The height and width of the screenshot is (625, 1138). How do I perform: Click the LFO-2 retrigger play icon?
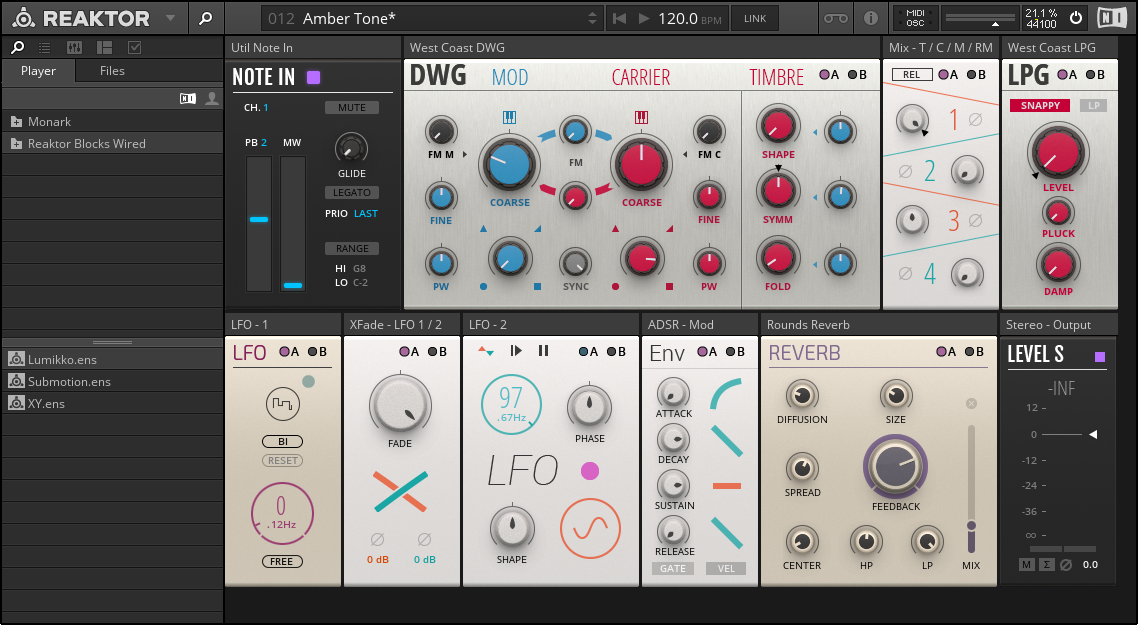point(516,351)
